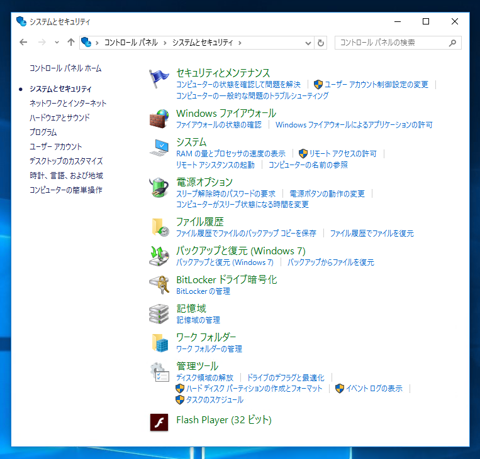Screen dimensions: 480x459
Task: Open ユーザー アカウント category
Action: pos(55,146)
